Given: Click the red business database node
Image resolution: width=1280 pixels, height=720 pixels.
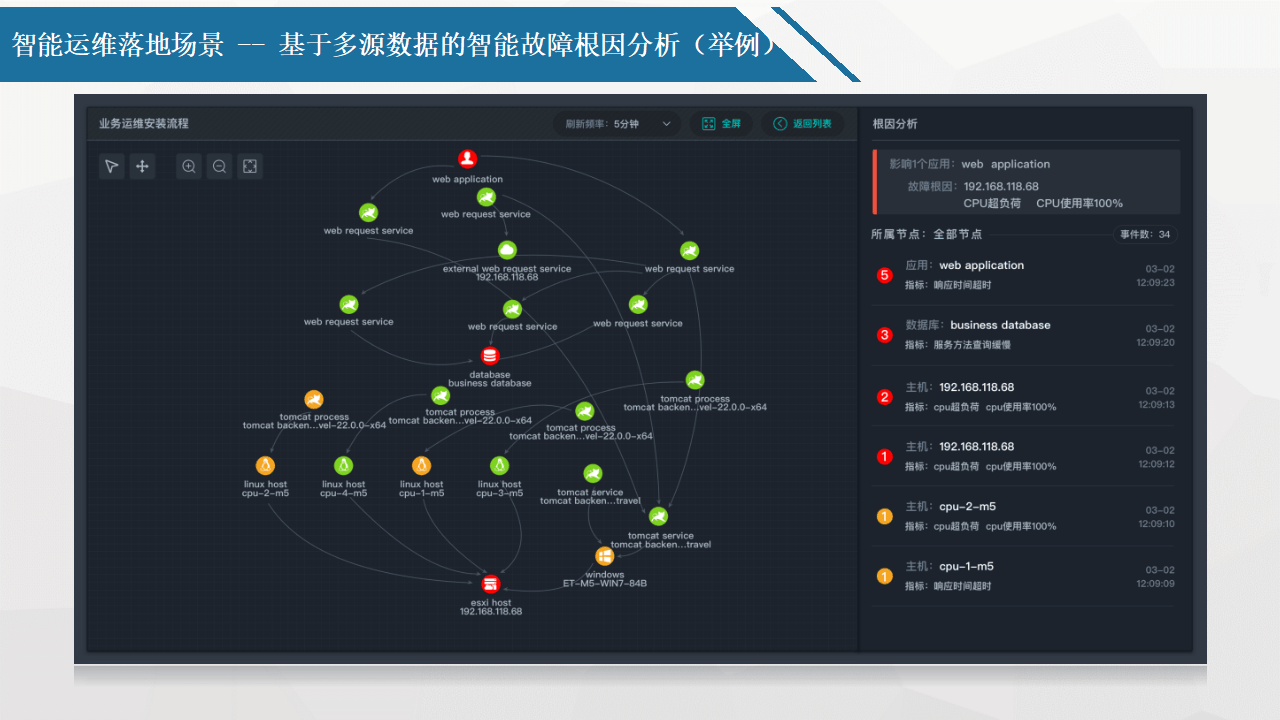Looking at the screenshot, I should [489, 356].
